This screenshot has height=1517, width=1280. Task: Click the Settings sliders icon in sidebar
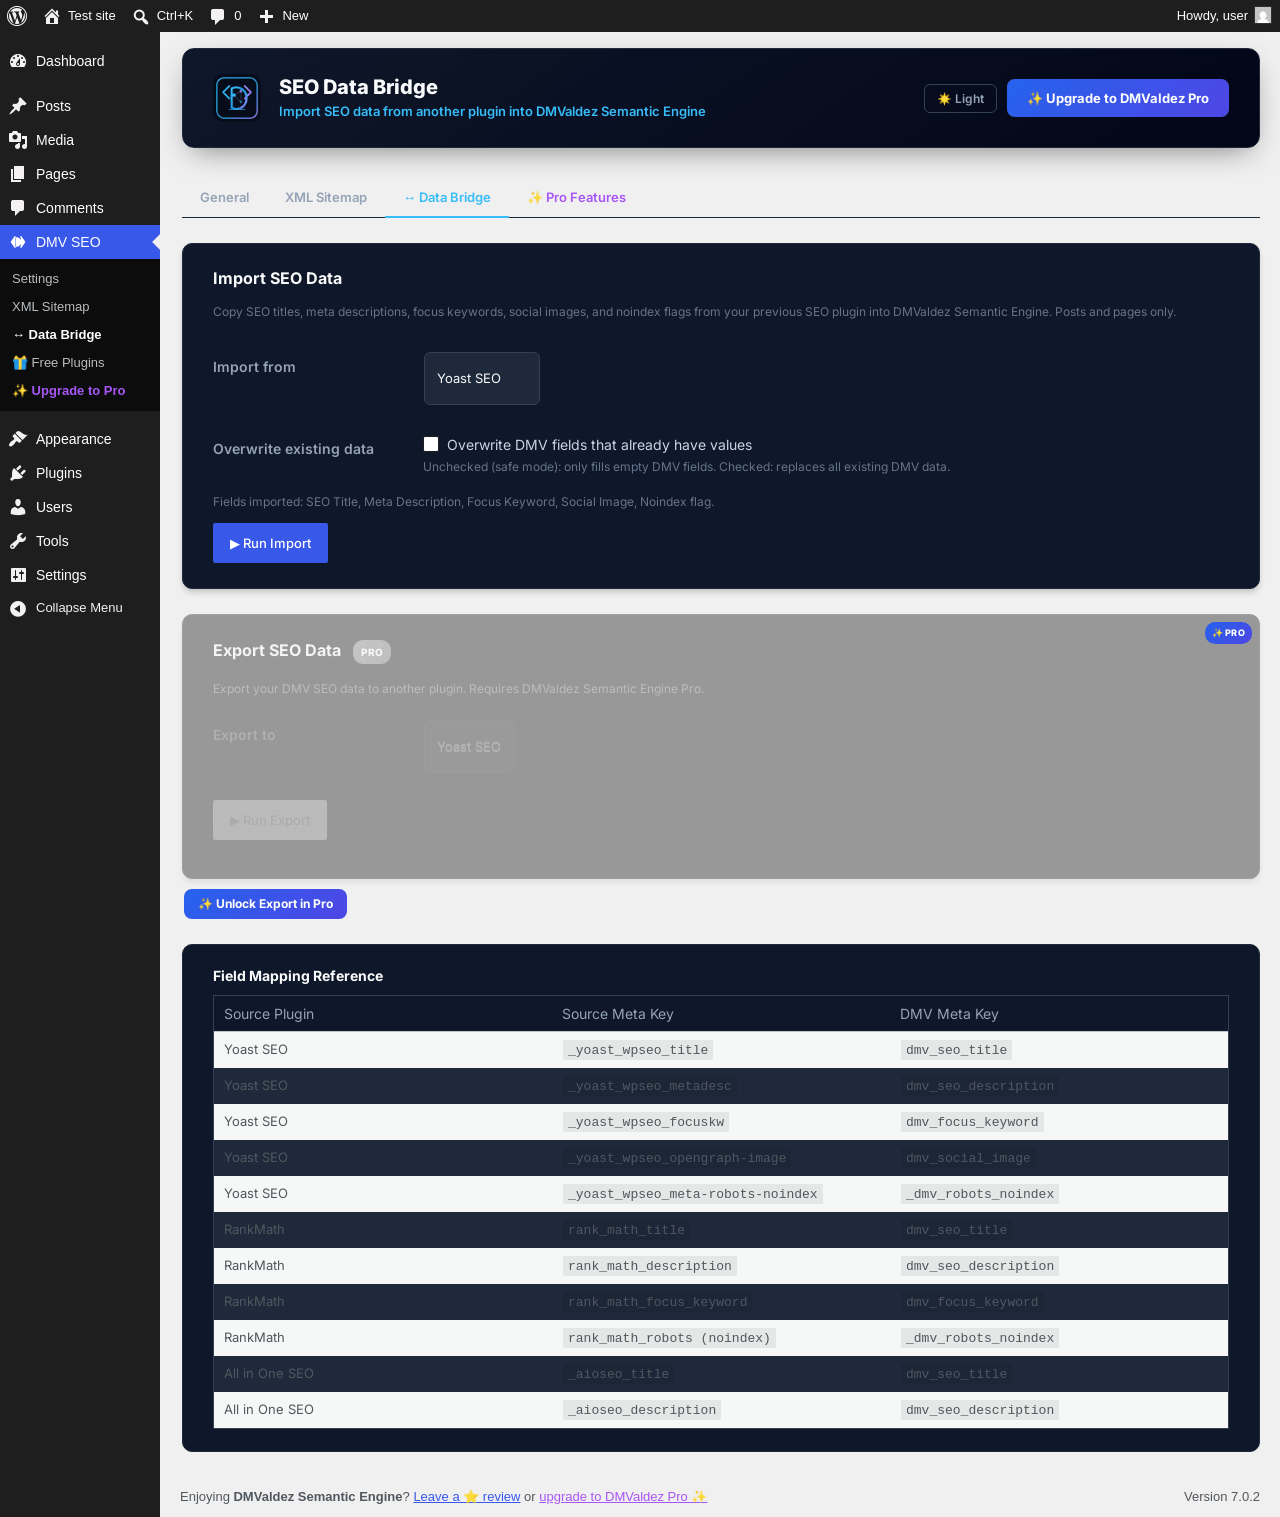(18, 575)
